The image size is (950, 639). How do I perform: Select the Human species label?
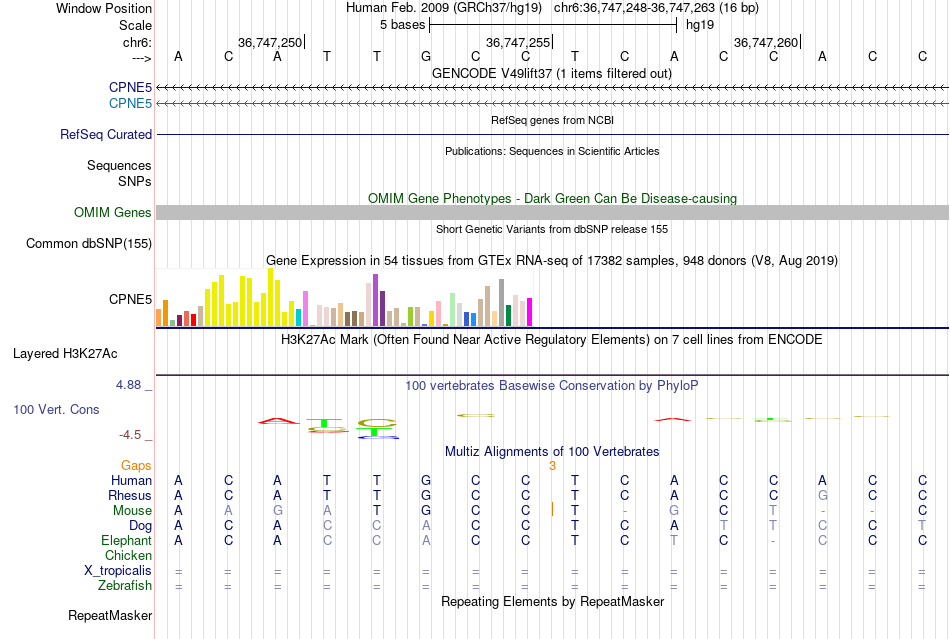131,480
